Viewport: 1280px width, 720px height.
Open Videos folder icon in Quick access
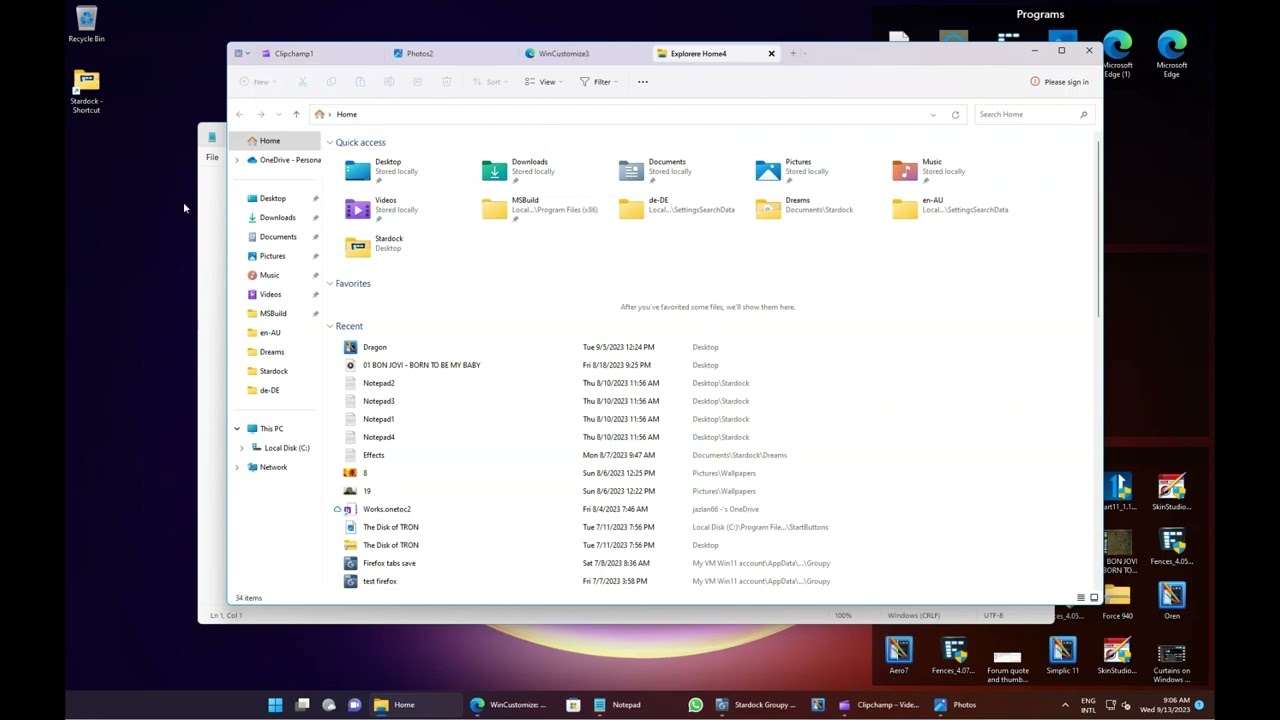(357, 208)
